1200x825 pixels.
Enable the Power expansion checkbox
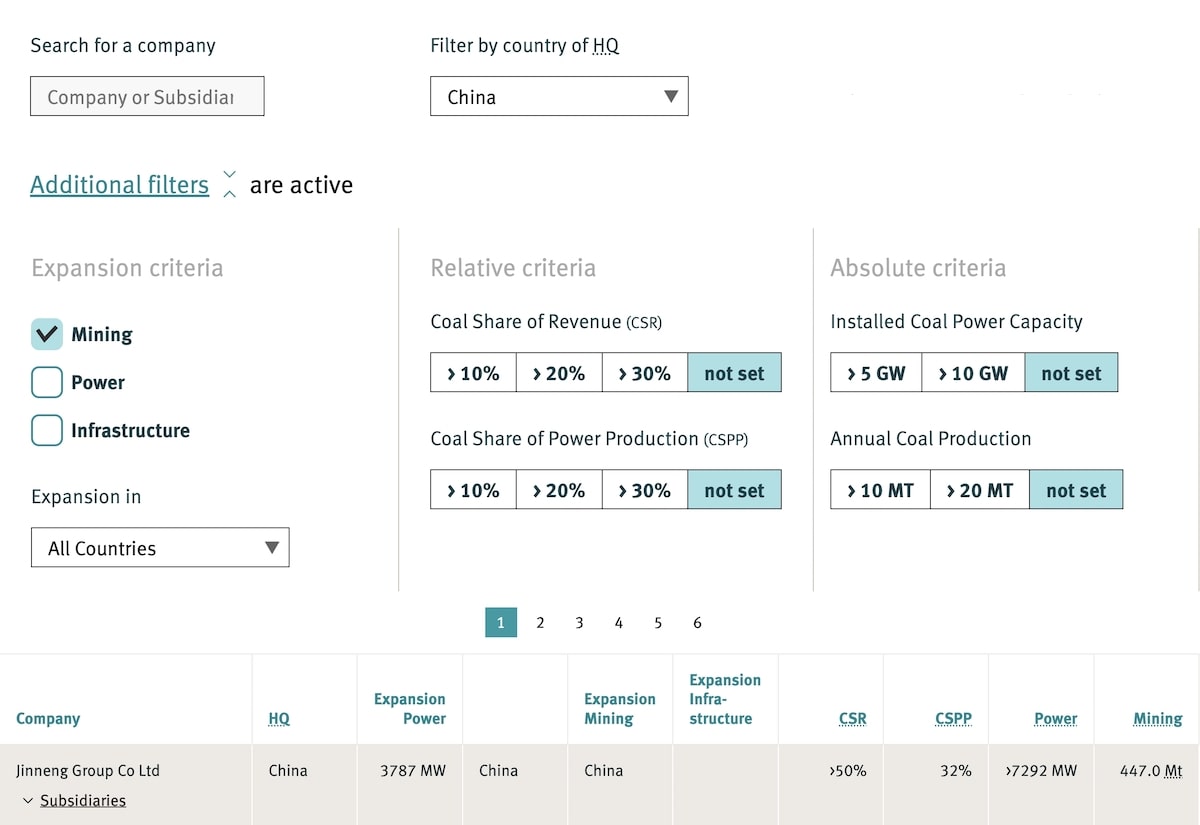coord(47,383)
